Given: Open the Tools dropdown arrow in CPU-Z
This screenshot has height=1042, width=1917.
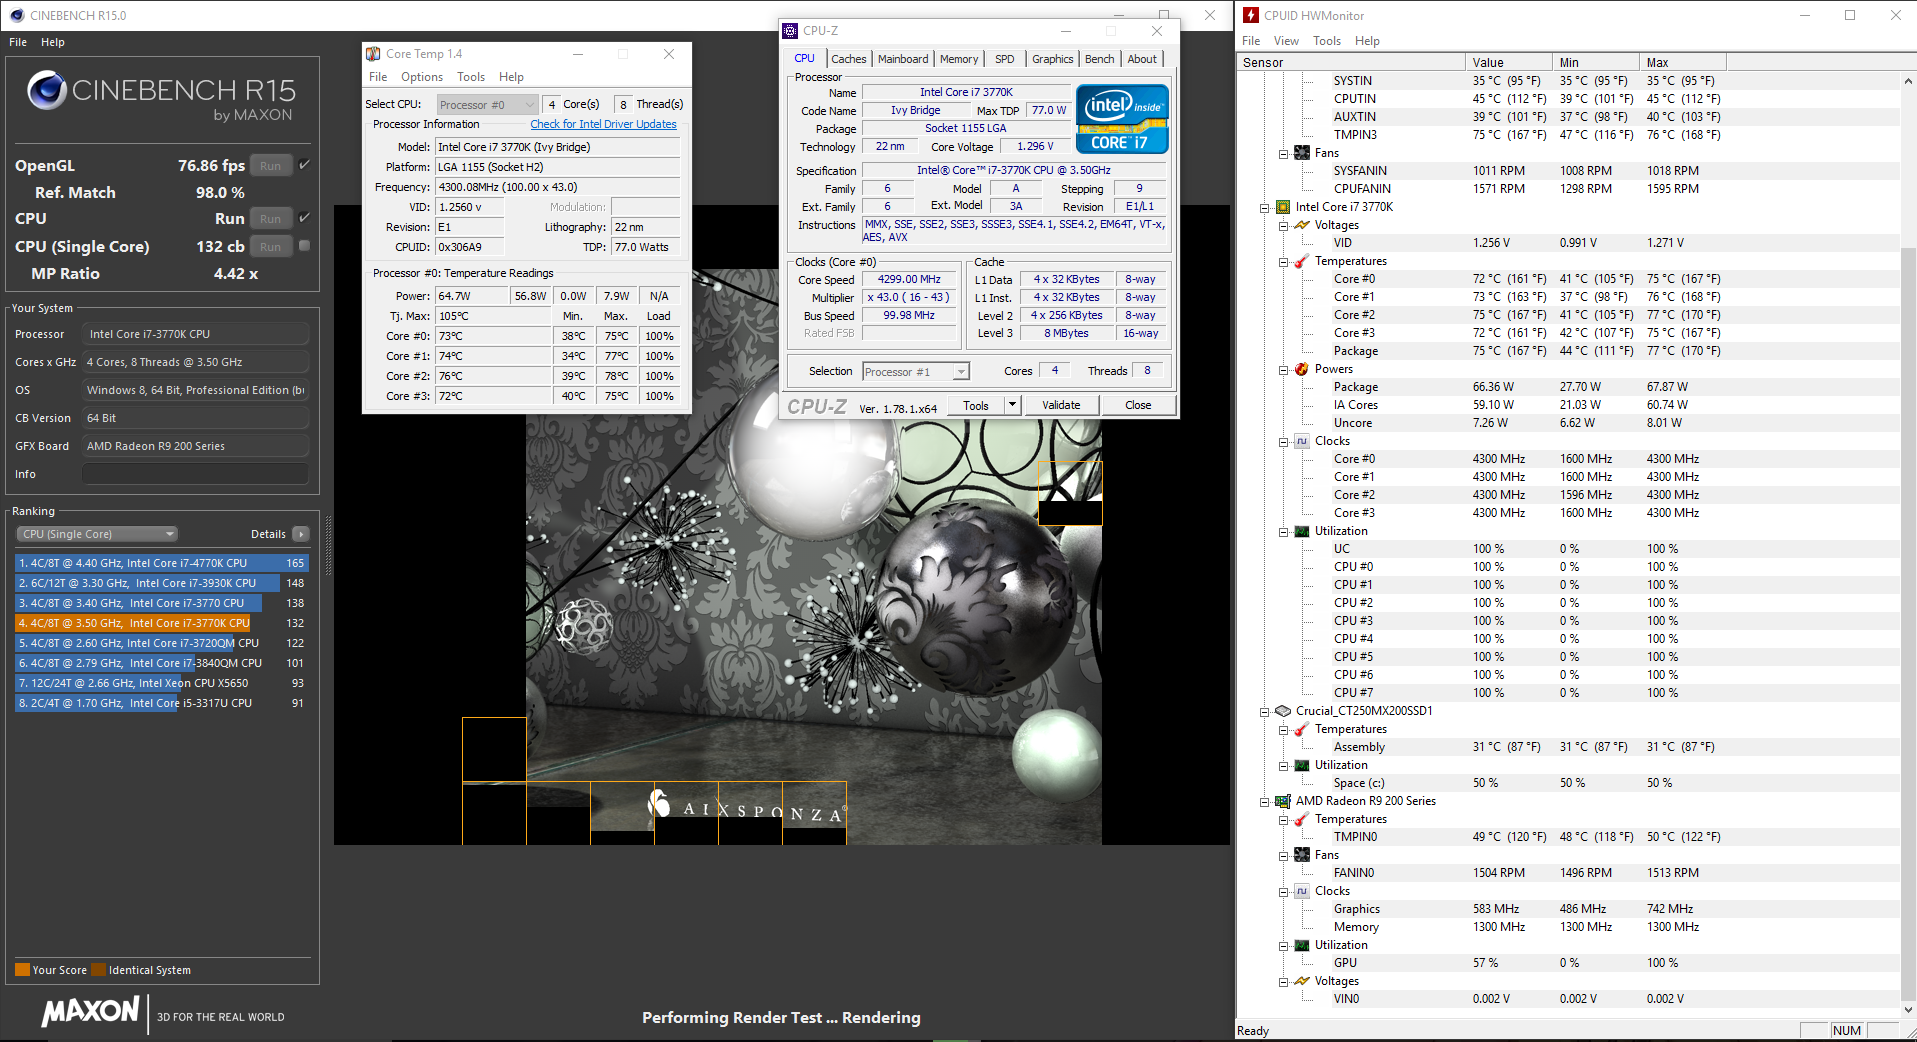Looking at the screenshot, I should point(1012,405).
